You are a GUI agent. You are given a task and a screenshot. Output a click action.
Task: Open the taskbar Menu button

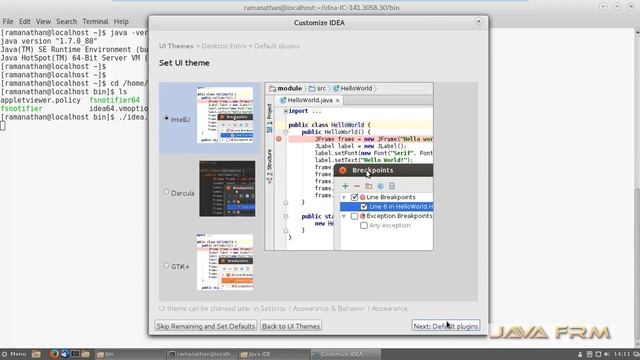13,354
